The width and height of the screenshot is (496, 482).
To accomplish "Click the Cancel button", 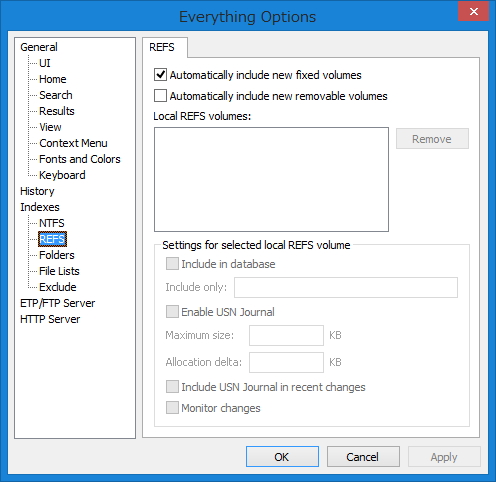I will [363, 456].
